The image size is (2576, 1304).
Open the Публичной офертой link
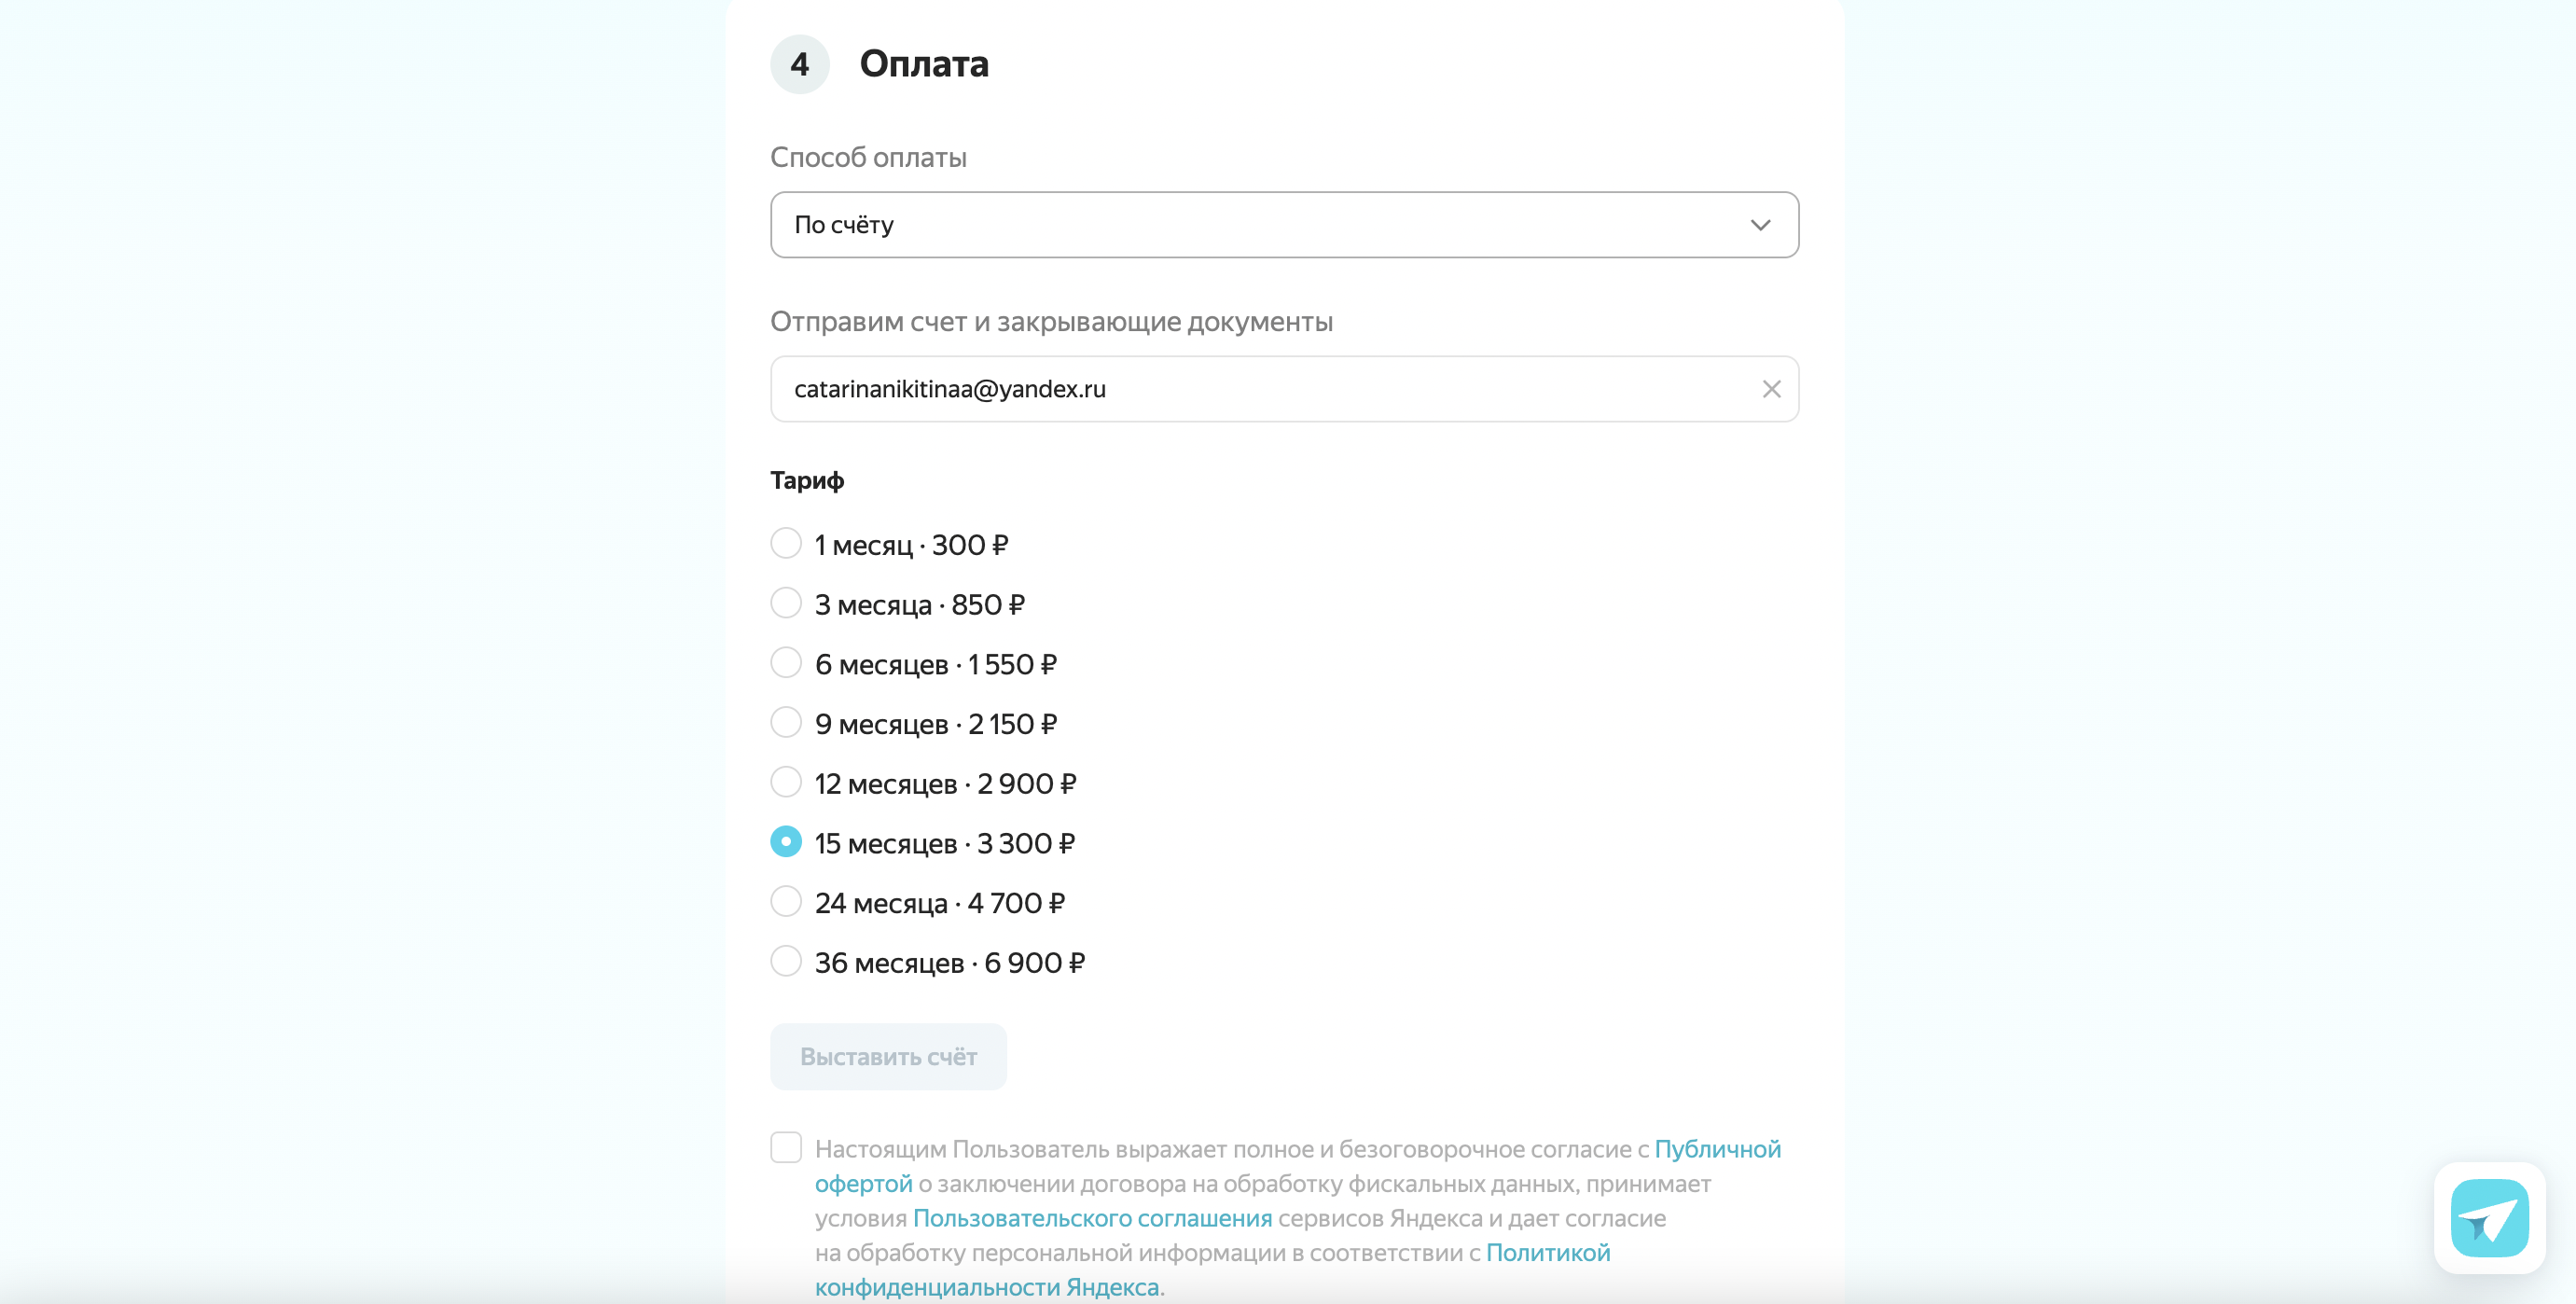[x=1716, y=1149]
